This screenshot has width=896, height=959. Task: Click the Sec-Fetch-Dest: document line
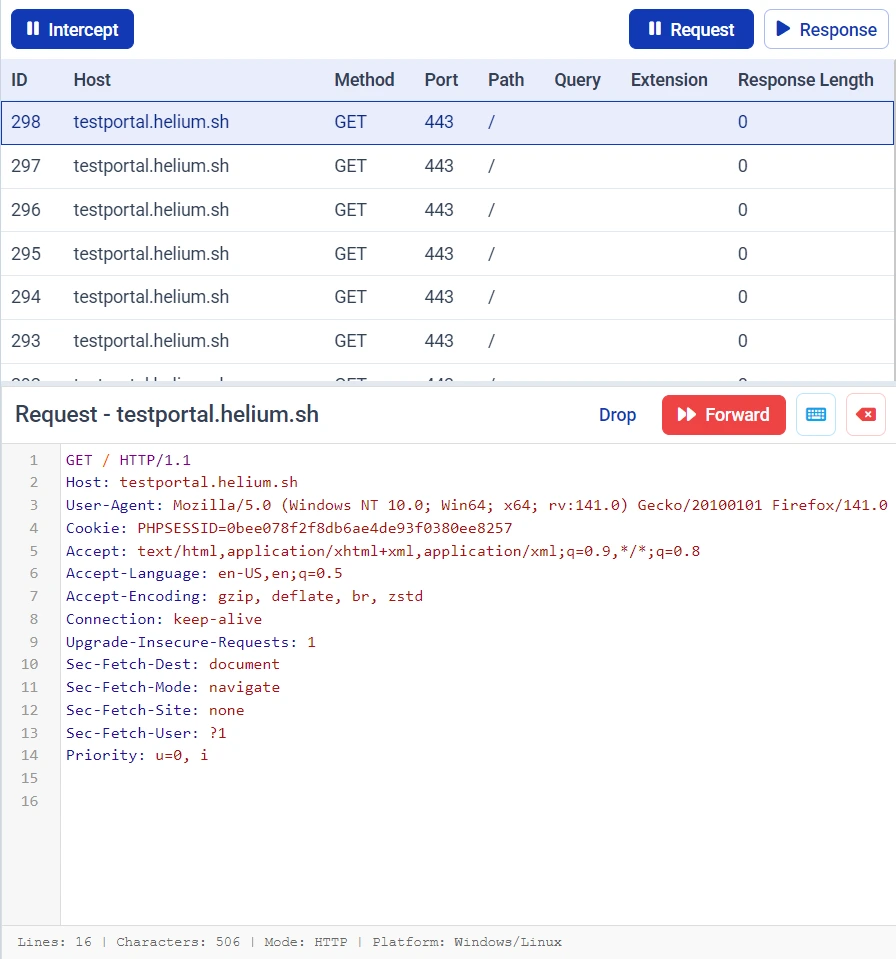point(172,664)
